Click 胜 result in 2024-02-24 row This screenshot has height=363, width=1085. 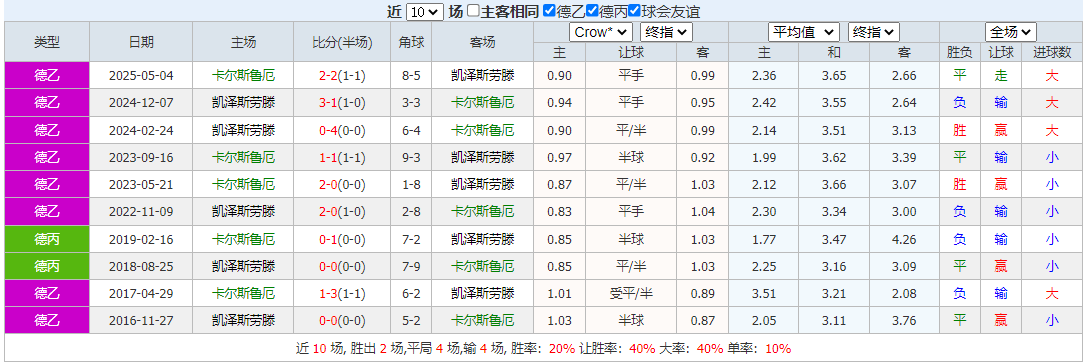(959, 130)
